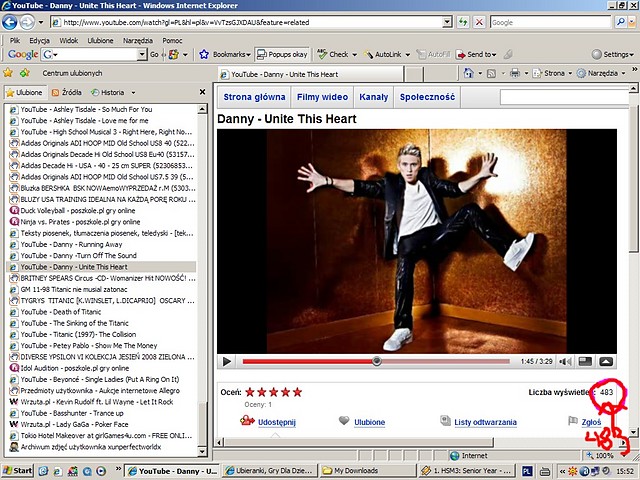Image resolution: width=640 pixels, height=480 pixels.
Task: Expand the Google toolbar search box dropdown
Action: tap(142, 54)
